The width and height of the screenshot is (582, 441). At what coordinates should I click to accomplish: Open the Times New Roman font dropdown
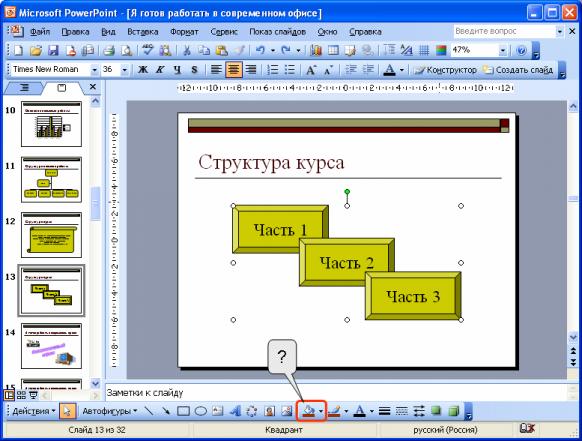[x=94, y=70]
